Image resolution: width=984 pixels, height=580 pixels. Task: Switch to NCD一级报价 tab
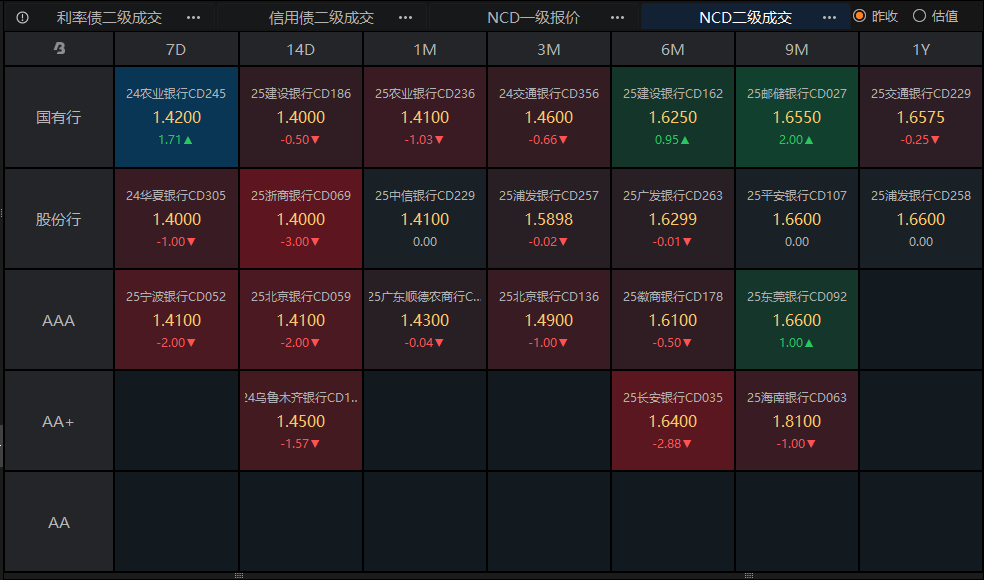pyautogui.click(x=533, y=18)
